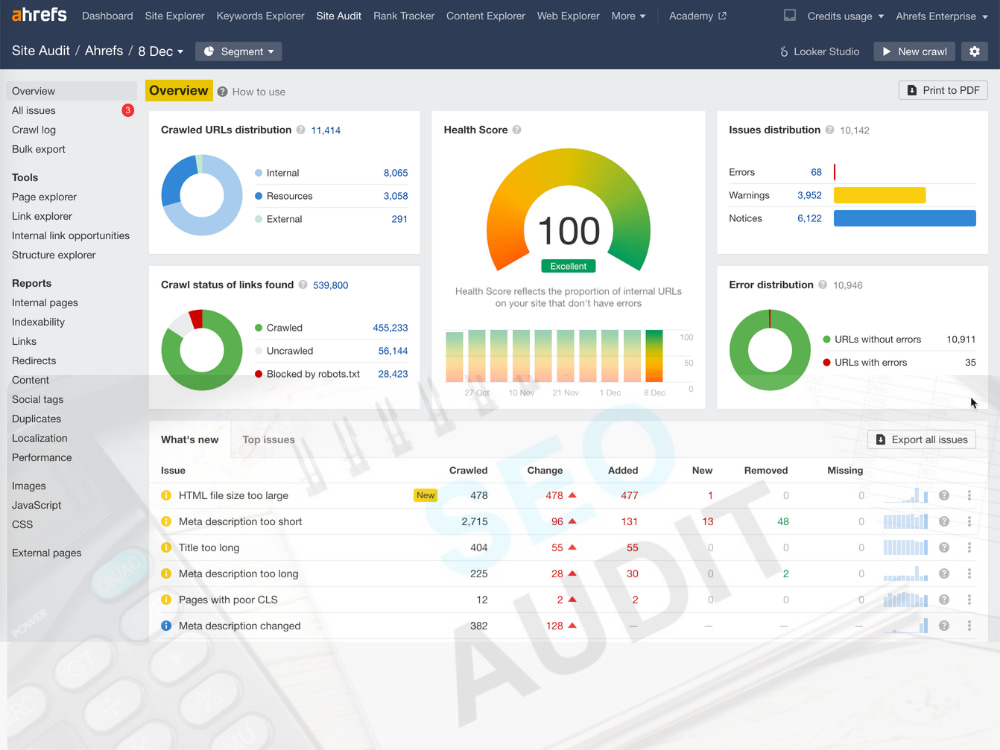The width and height of the screenshot is (1000, 750).
Task: Open Rank Tracker from top navigation
Action: click(404, 16)
